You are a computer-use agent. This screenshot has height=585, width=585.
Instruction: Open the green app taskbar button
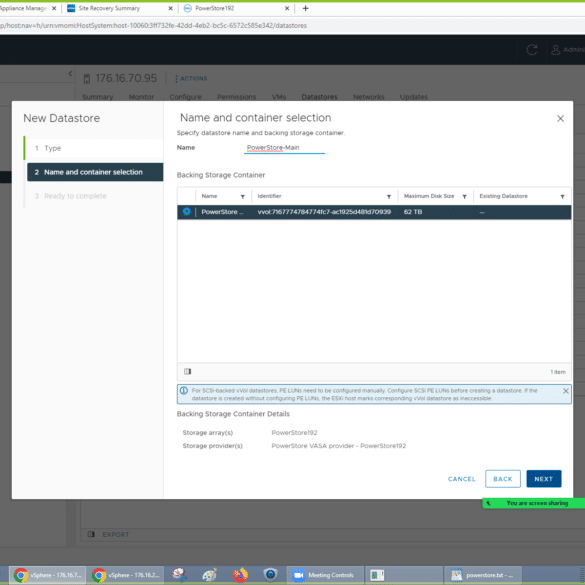pos(404,575)
